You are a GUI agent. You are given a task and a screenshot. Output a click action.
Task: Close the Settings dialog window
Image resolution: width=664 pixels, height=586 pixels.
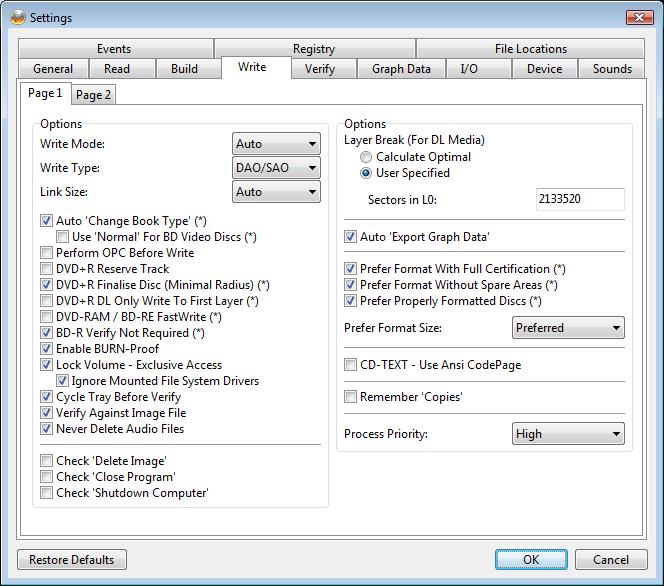[640, 17]
